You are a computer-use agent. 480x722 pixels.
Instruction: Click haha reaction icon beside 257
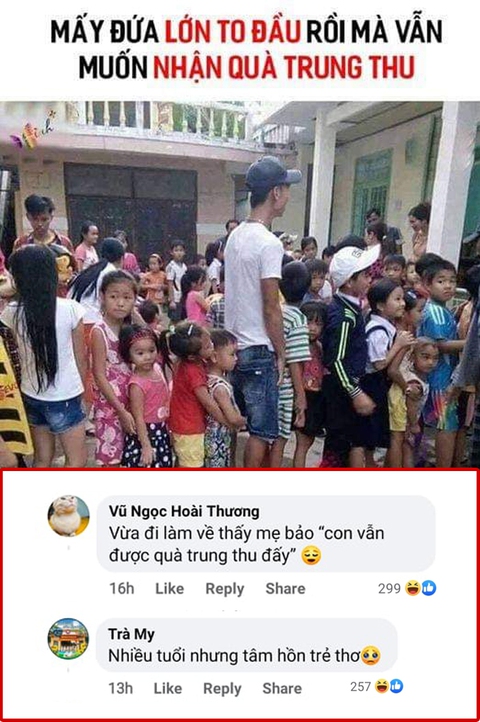pos(382,686)
